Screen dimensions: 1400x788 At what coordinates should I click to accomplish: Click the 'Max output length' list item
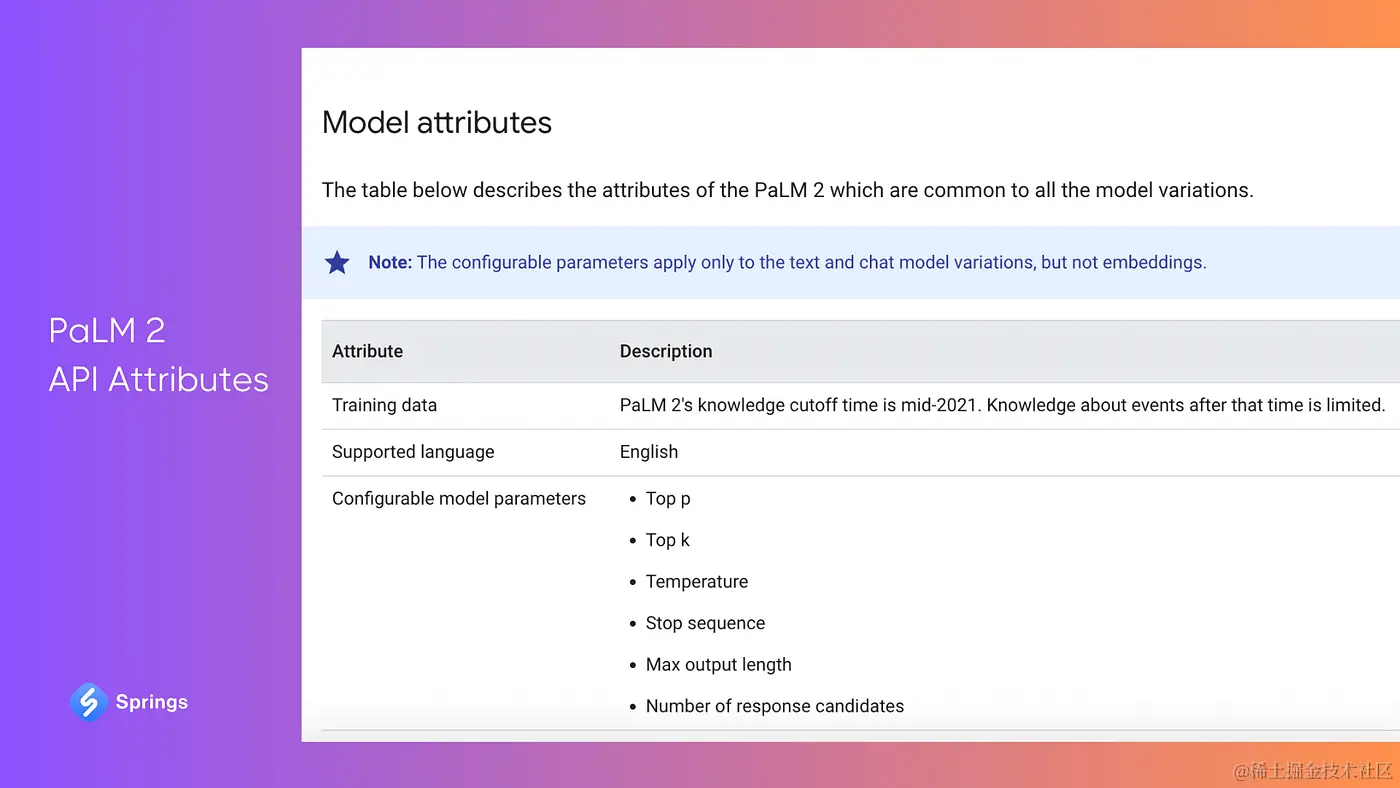[x=718, y=665]
